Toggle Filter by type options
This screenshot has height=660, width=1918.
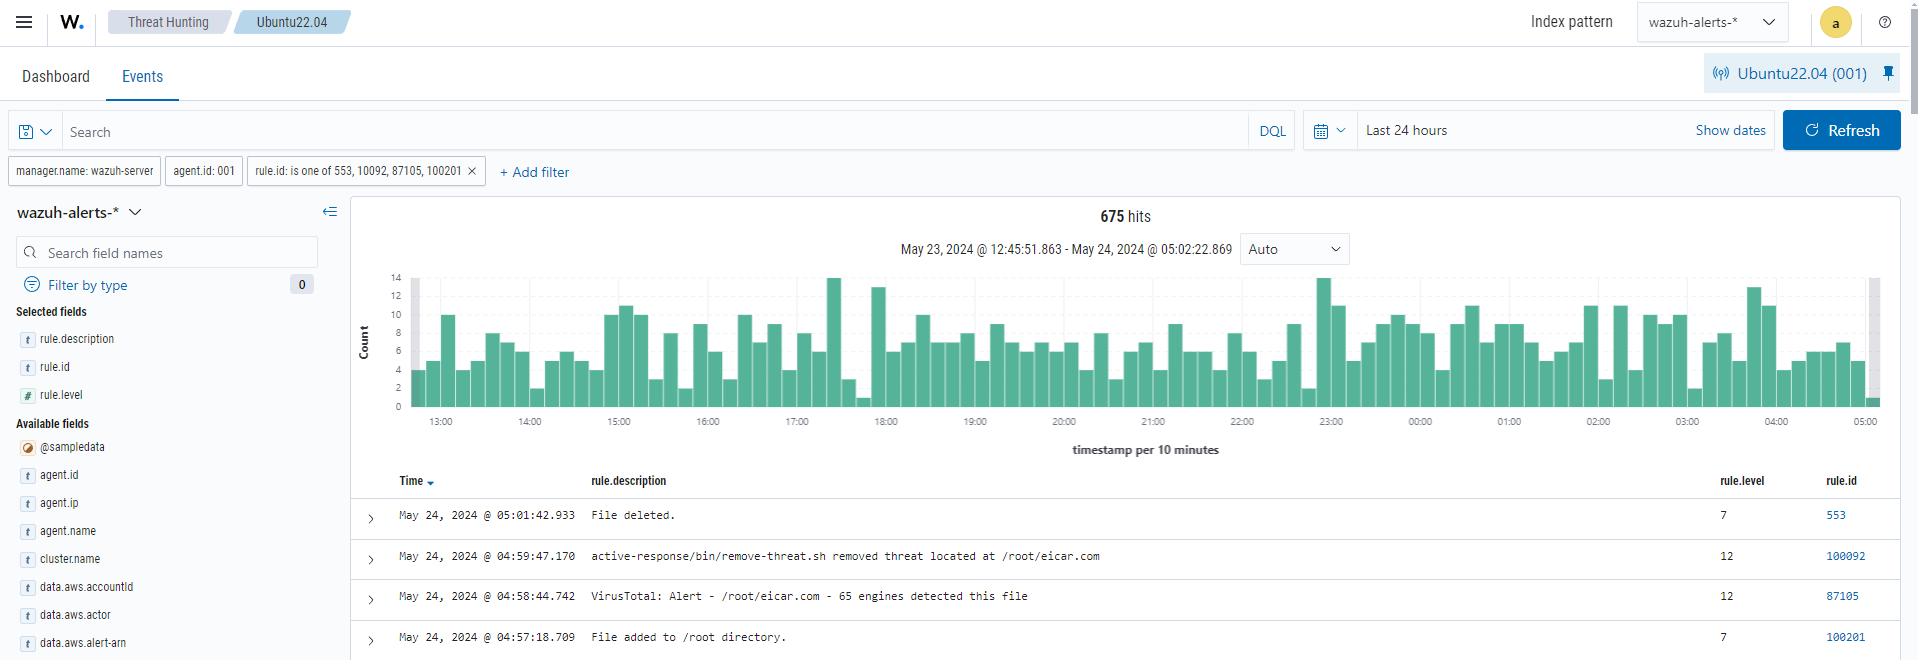(87, 285)
